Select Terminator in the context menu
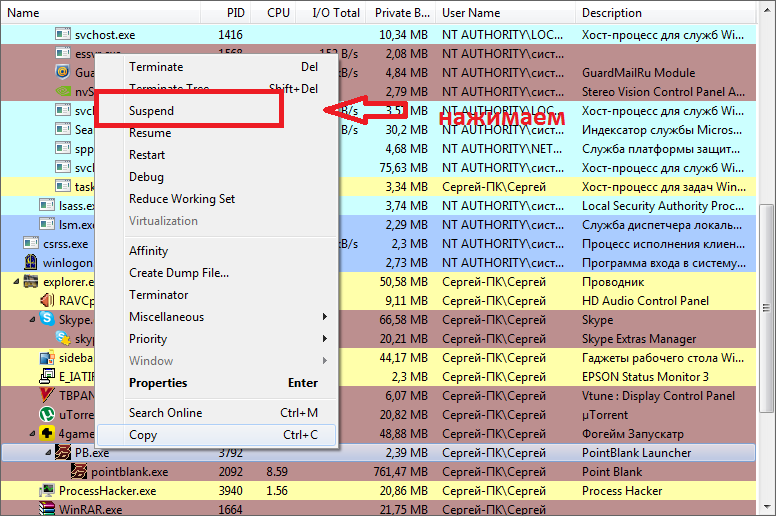776x516 pixels. pyautogui.click(x=218, y=295)
